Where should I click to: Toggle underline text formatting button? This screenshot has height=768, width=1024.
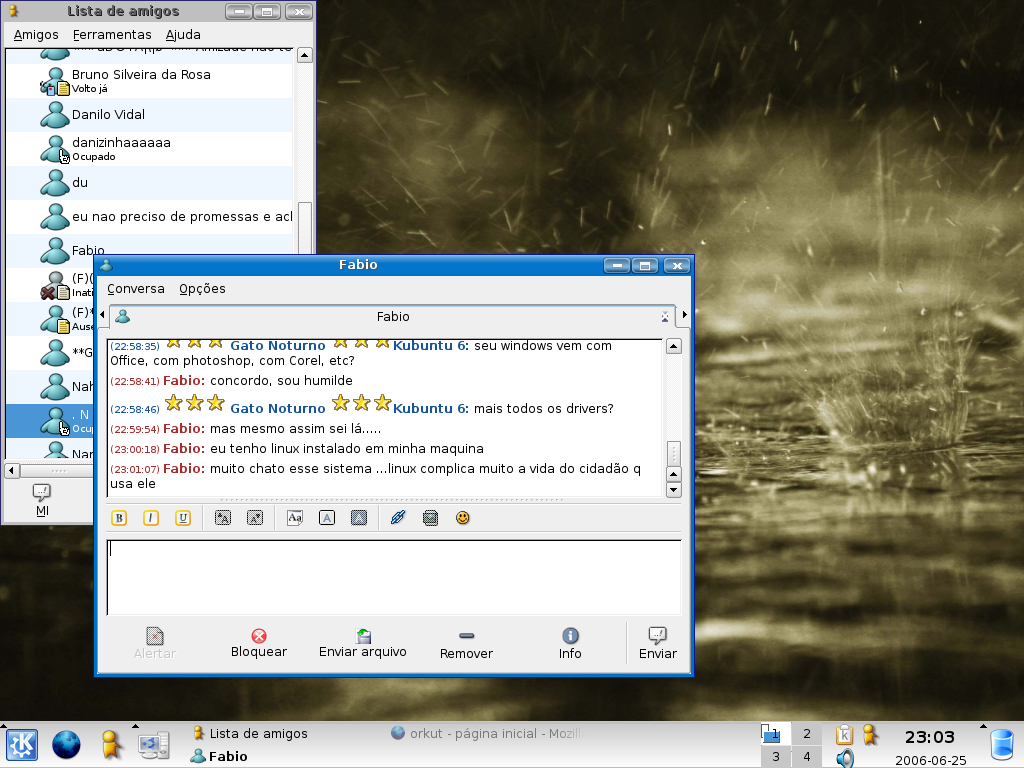pyautogui.click(x=183, y=518)
